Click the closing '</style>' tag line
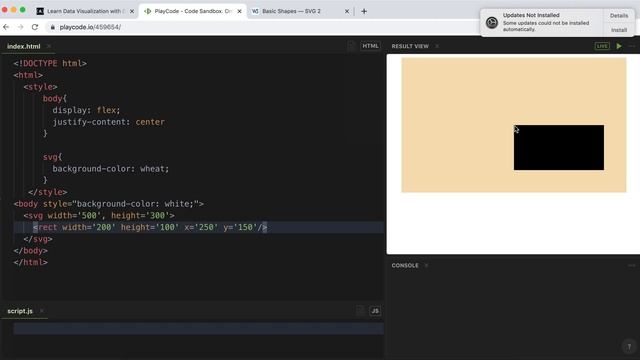The width and height of the screenshot is (640, 360). point(48,192)
